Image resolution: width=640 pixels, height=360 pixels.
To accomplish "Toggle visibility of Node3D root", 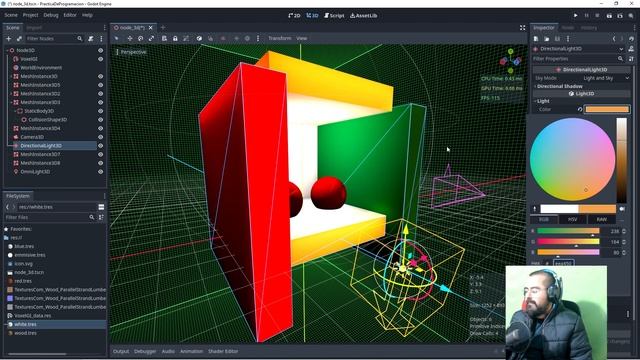I will [100, 50].
